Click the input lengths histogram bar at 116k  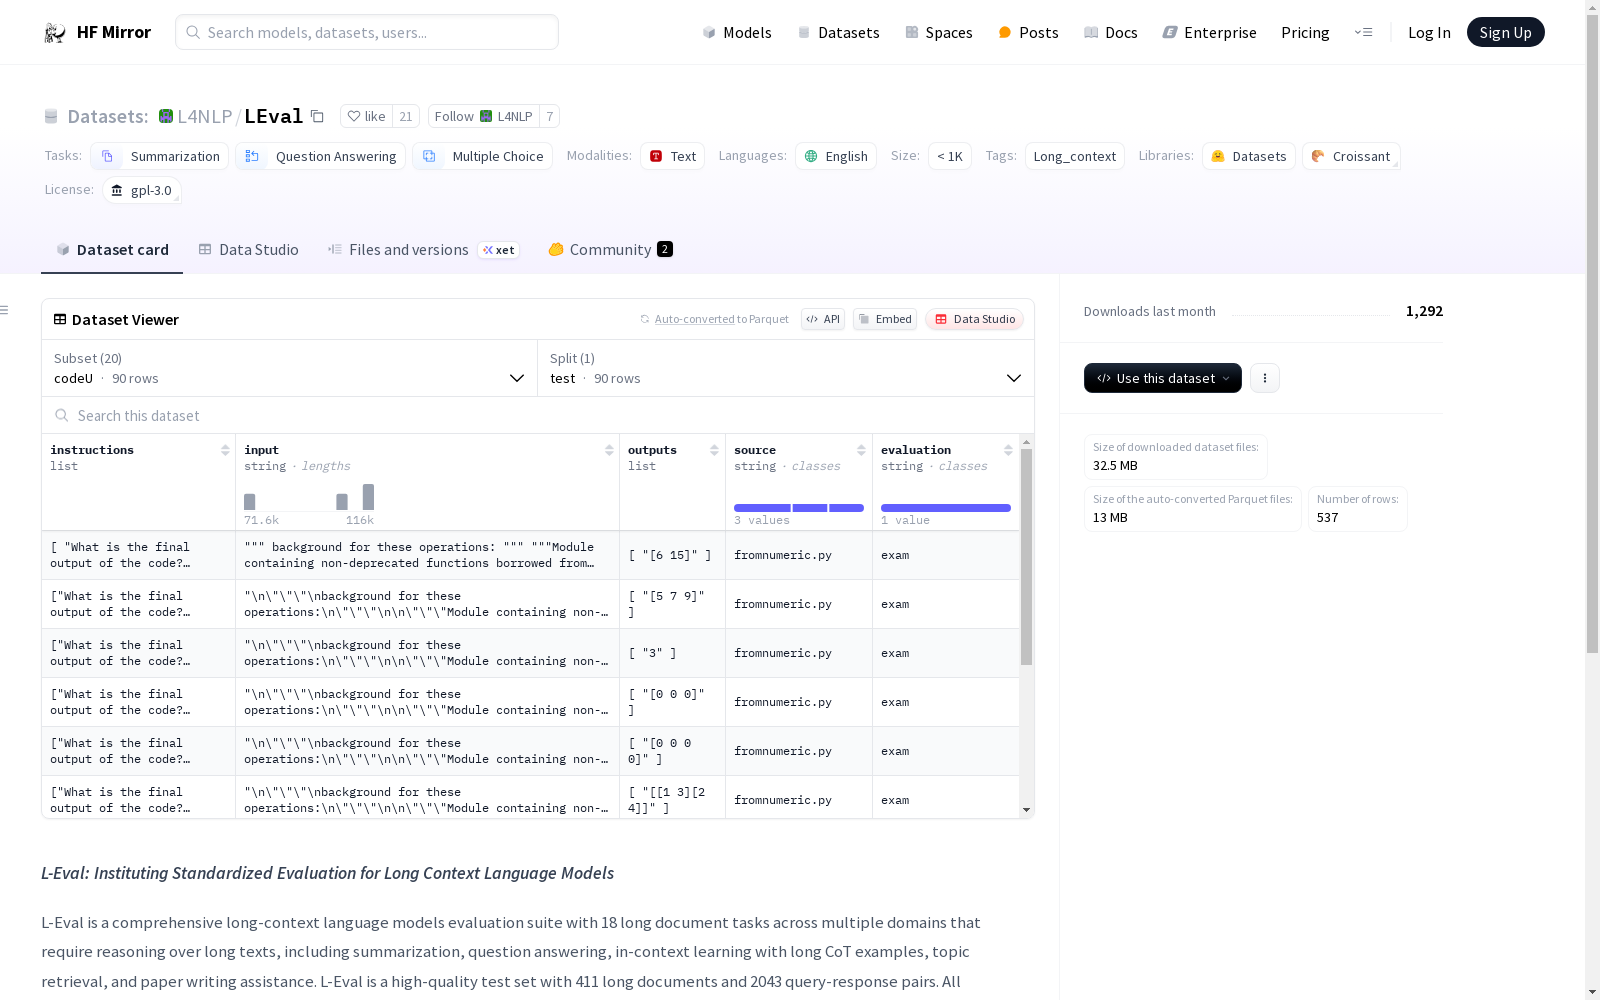[x=368, y=497]
